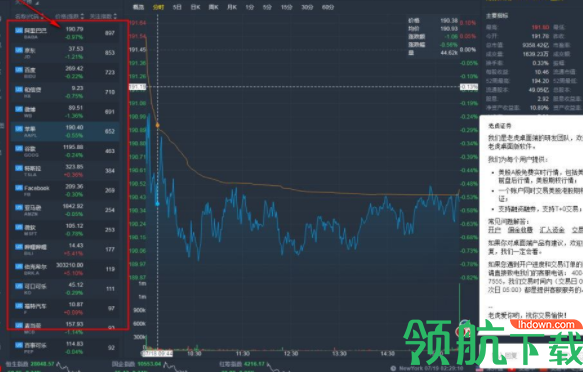Select the 微博 WB stock row
Screen dimensions: 583x372
65,112
